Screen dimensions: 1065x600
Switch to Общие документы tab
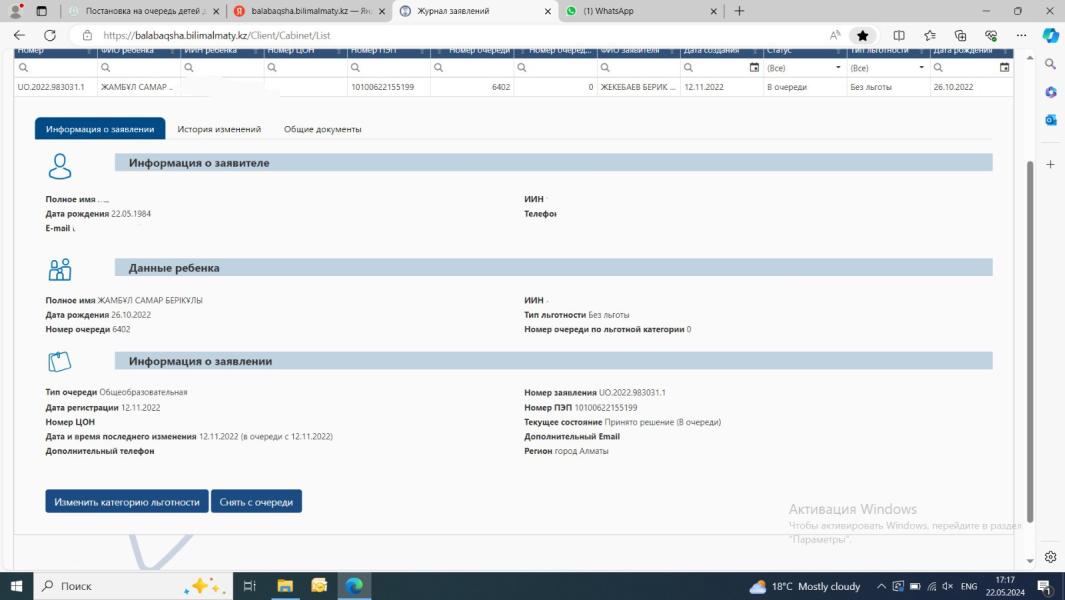[323, 128]
